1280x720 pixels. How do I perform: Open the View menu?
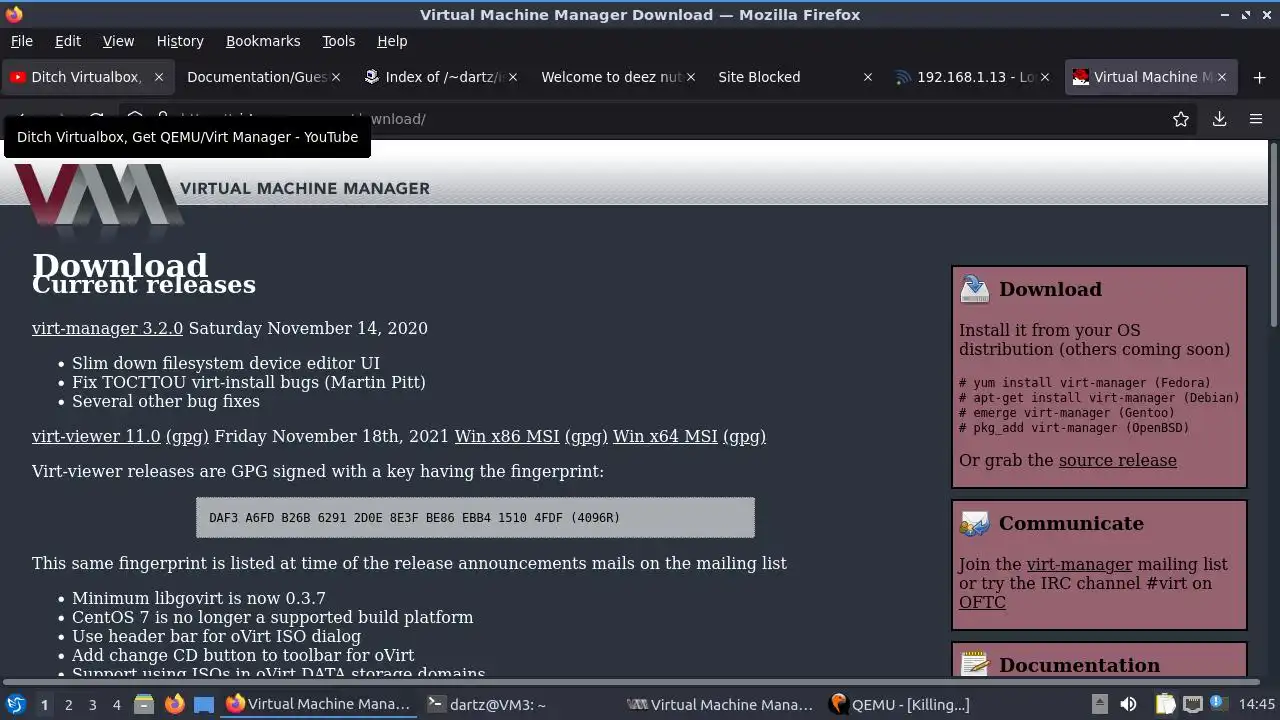pyautogui.click(x=118, y=41)
